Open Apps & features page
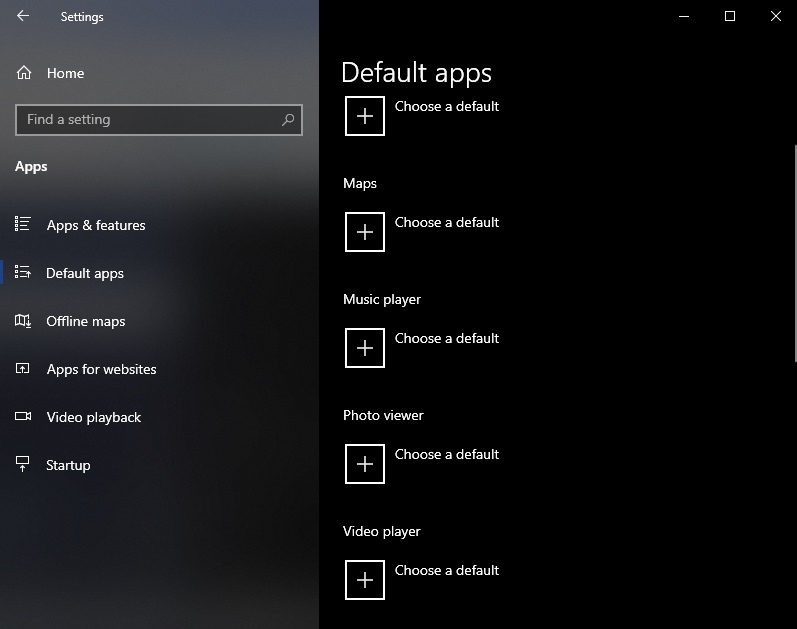Screen dimensions: 797x629 click(96, 225)
